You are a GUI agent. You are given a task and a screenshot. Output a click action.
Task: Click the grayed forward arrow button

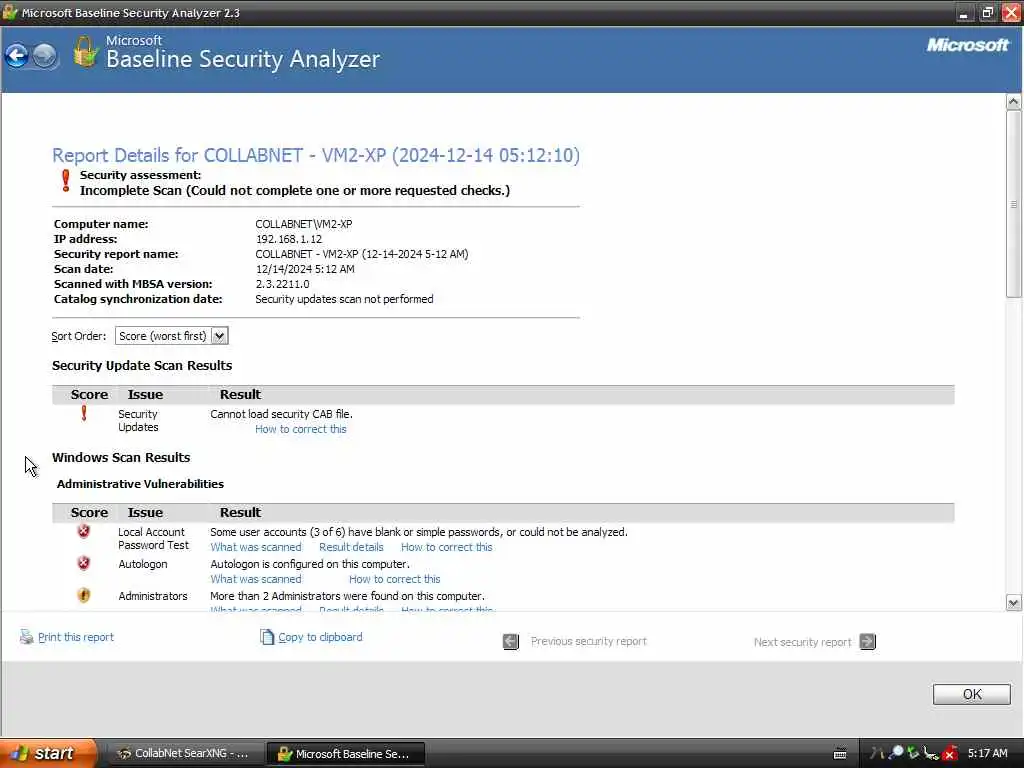click(45, 56)
